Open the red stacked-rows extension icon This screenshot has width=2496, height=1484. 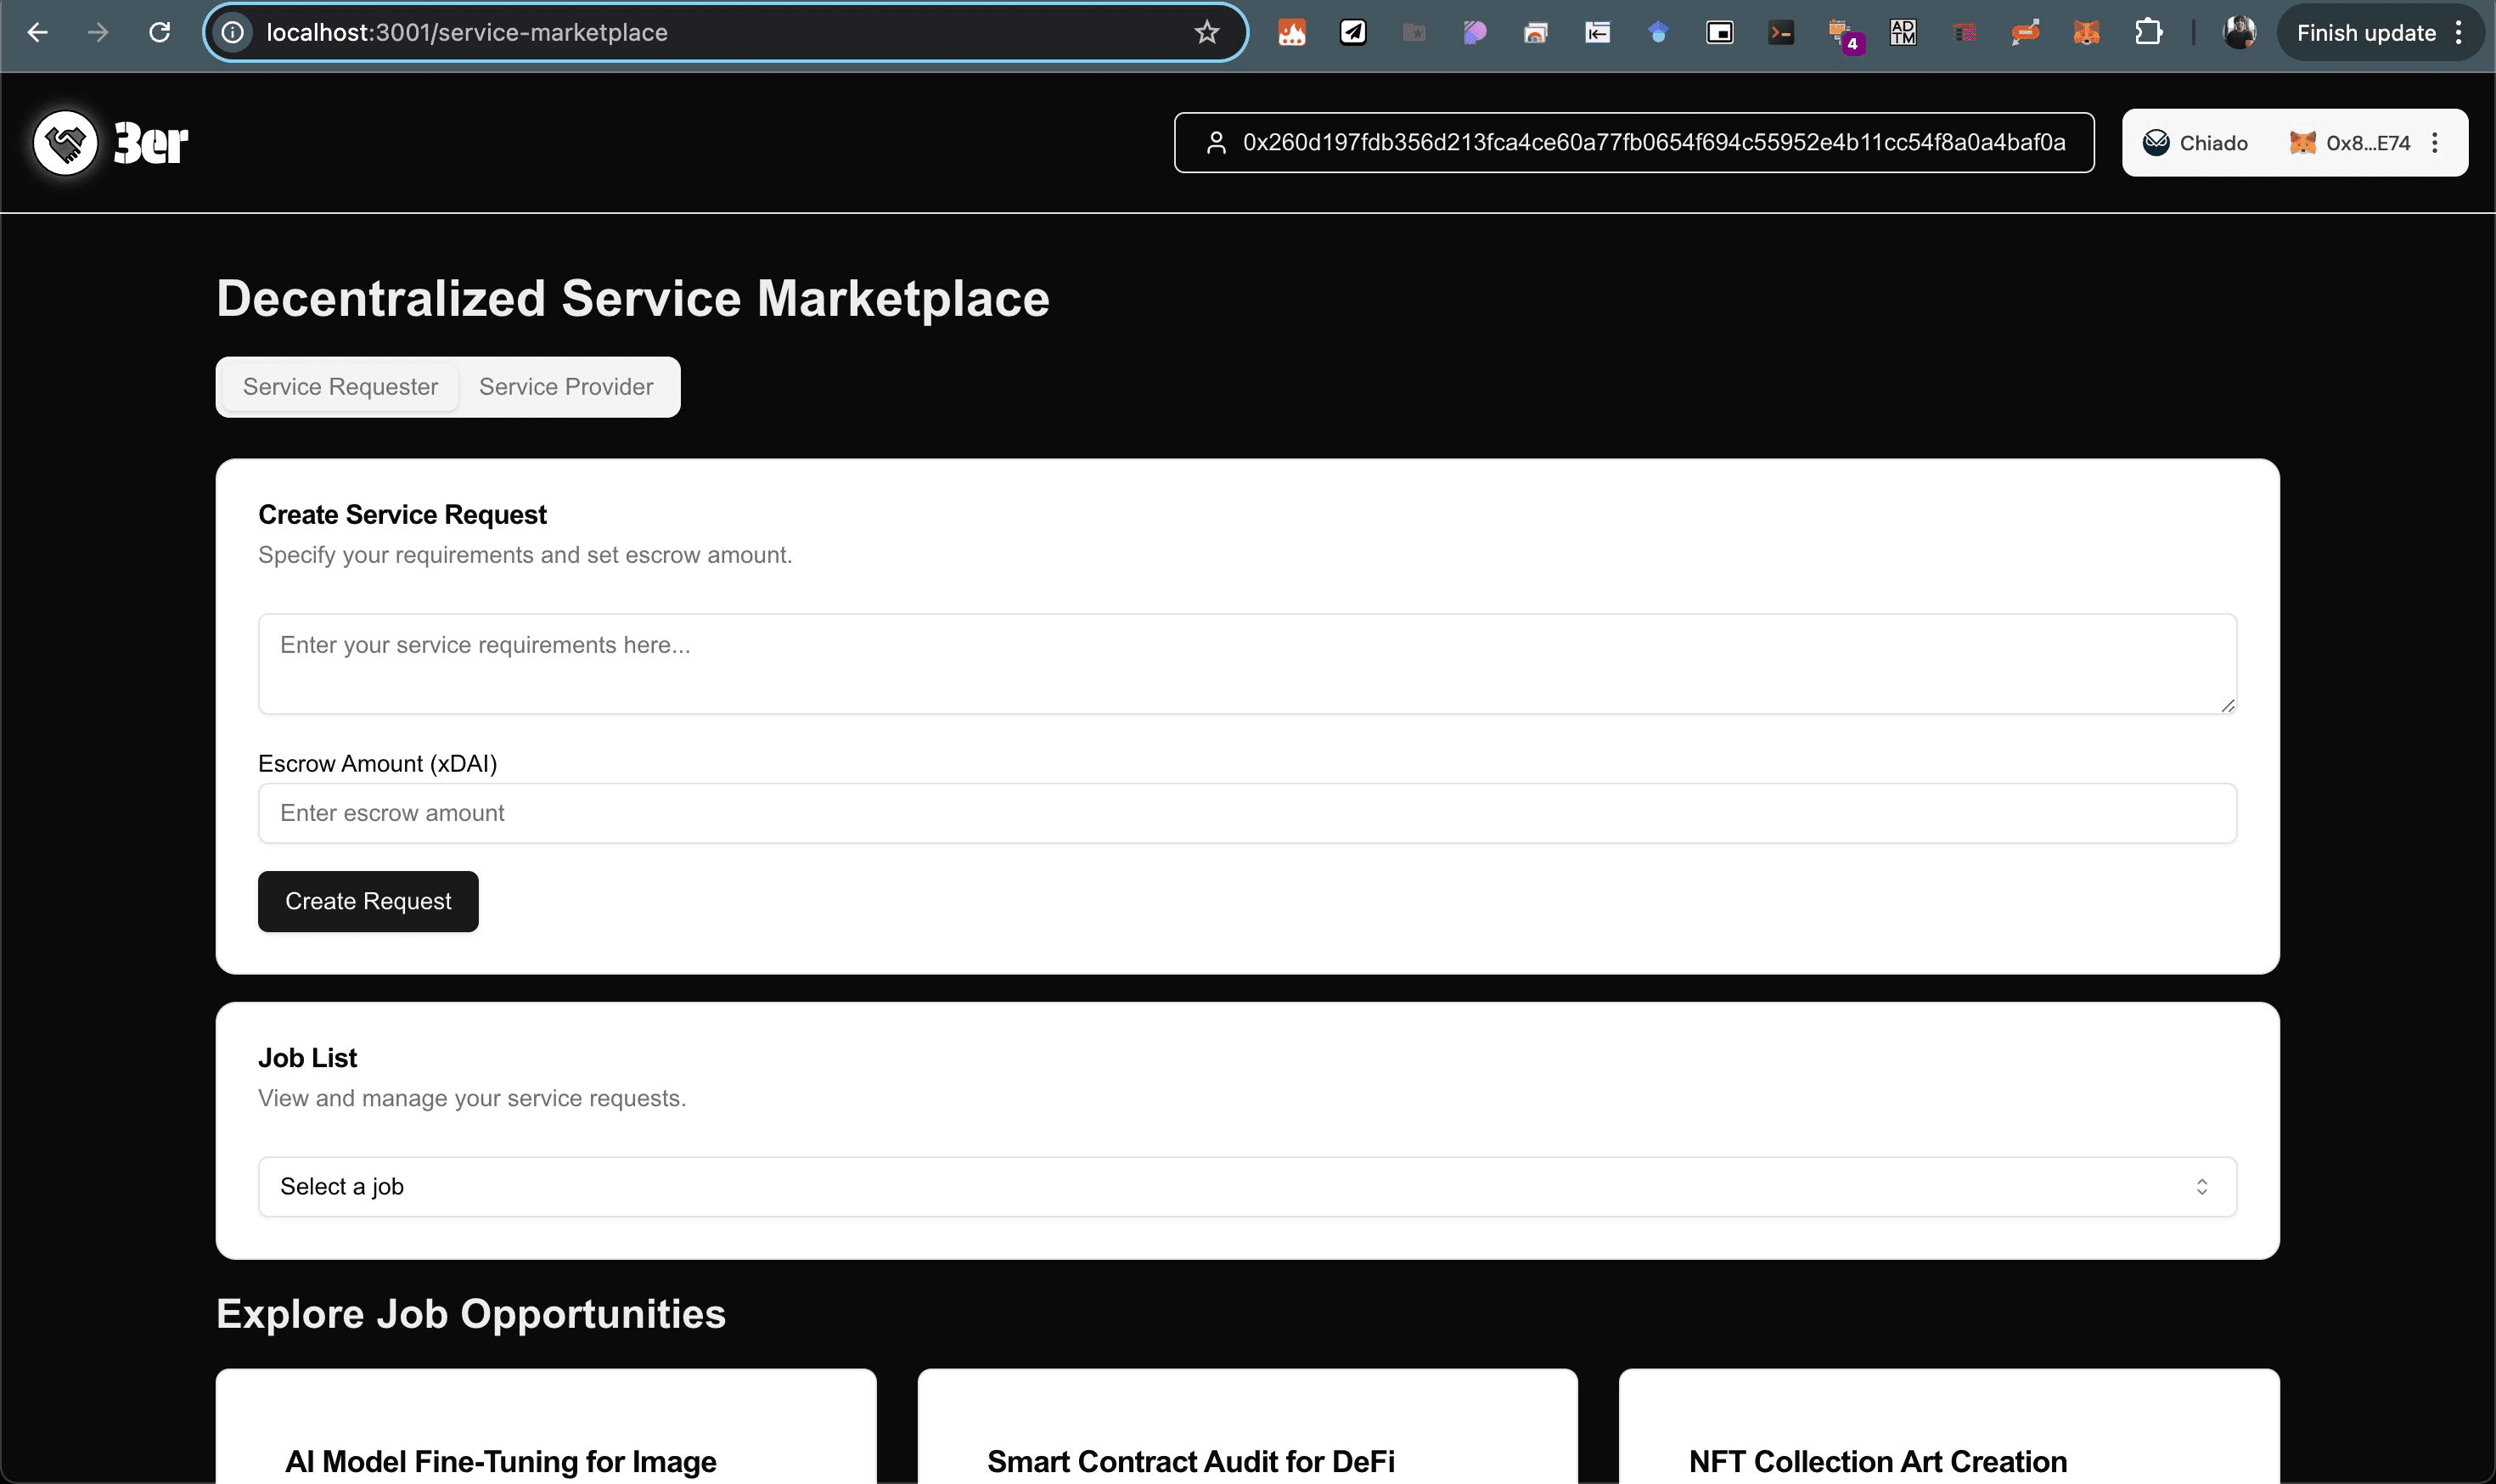(x=1964, y=32)
